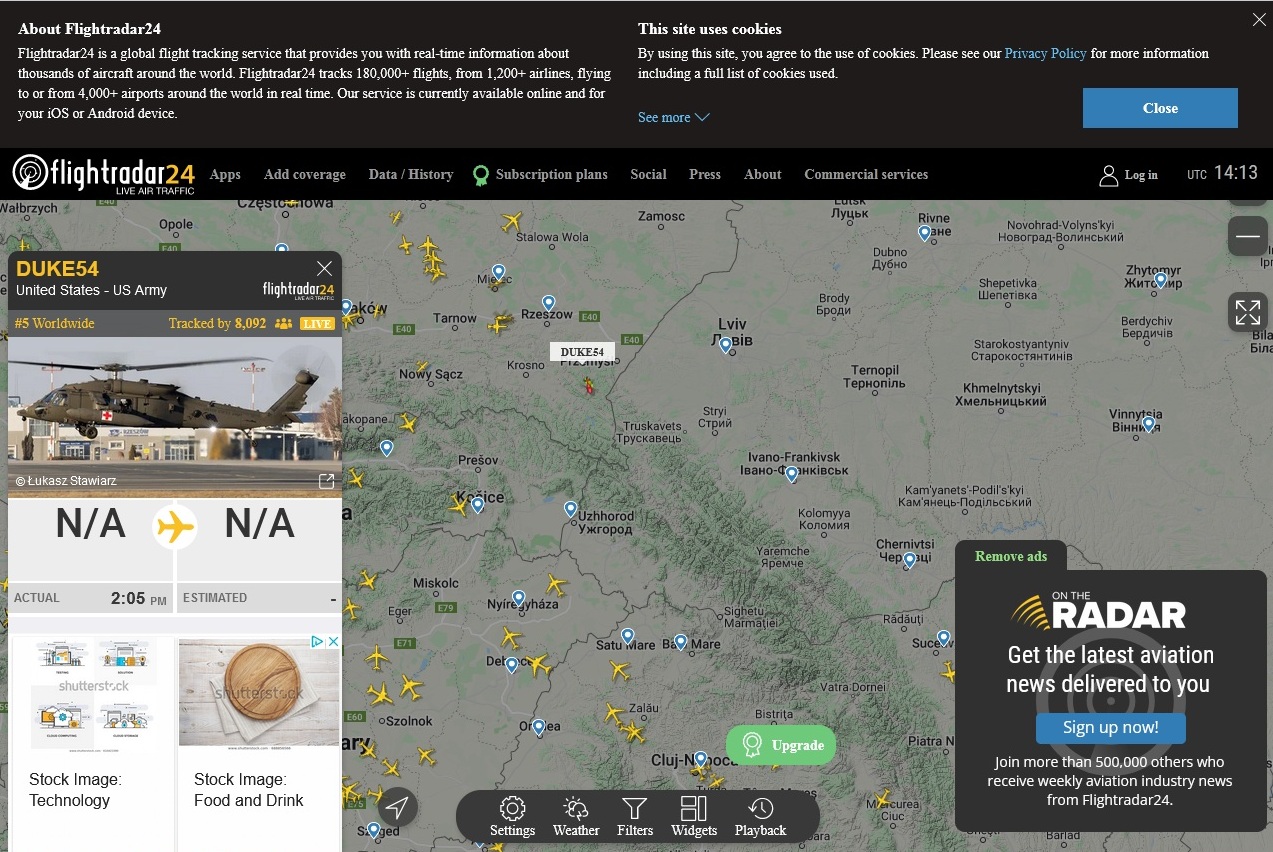This screenshot has width=1273, height=852.
Task: Click Sign up now for newsletter
Action: [1110, 728]
